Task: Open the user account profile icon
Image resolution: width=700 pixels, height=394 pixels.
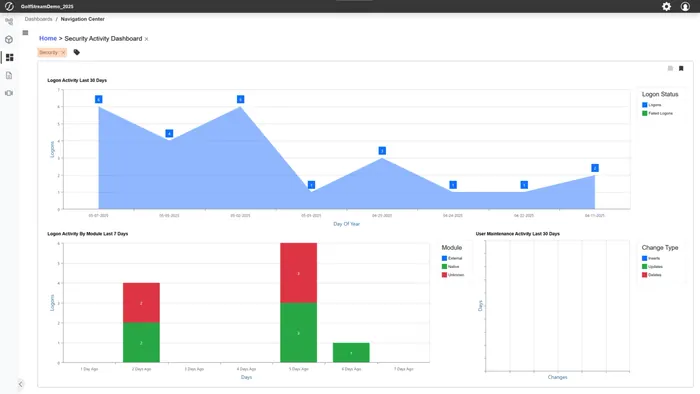Action: pos(685,6)
